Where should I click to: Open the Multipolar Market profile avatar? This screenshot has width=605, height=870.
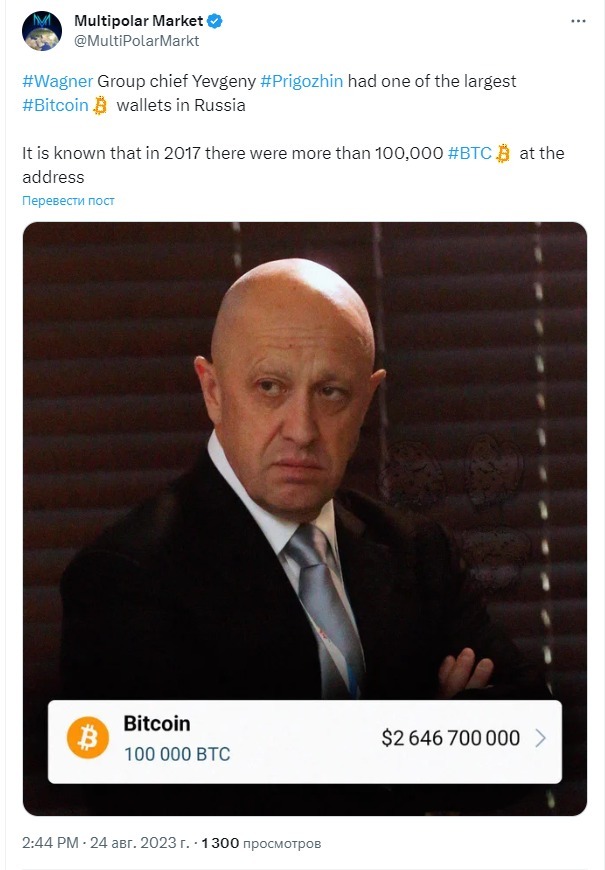tap(42, 31)
